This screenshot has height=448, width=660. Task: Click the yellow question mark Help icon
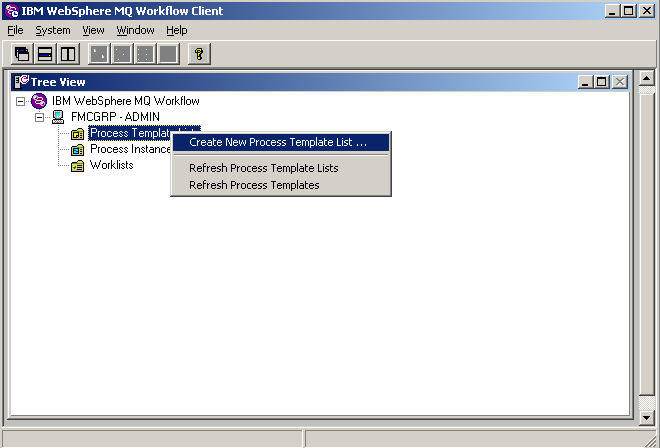(199, 54)
